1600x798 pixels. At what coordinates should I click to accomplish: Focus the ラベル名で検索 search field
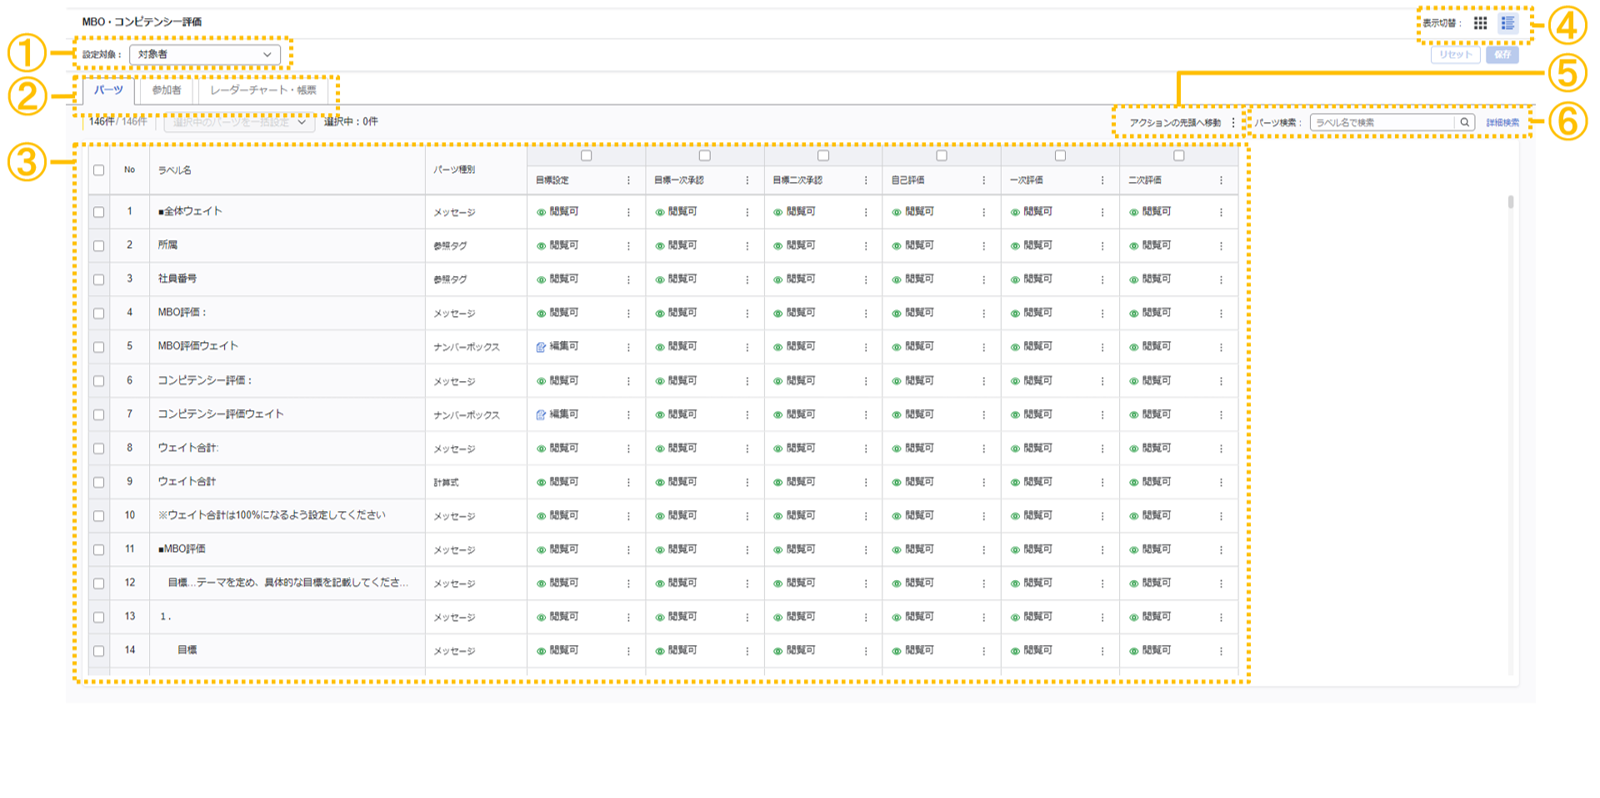(x=1382, y=123)
